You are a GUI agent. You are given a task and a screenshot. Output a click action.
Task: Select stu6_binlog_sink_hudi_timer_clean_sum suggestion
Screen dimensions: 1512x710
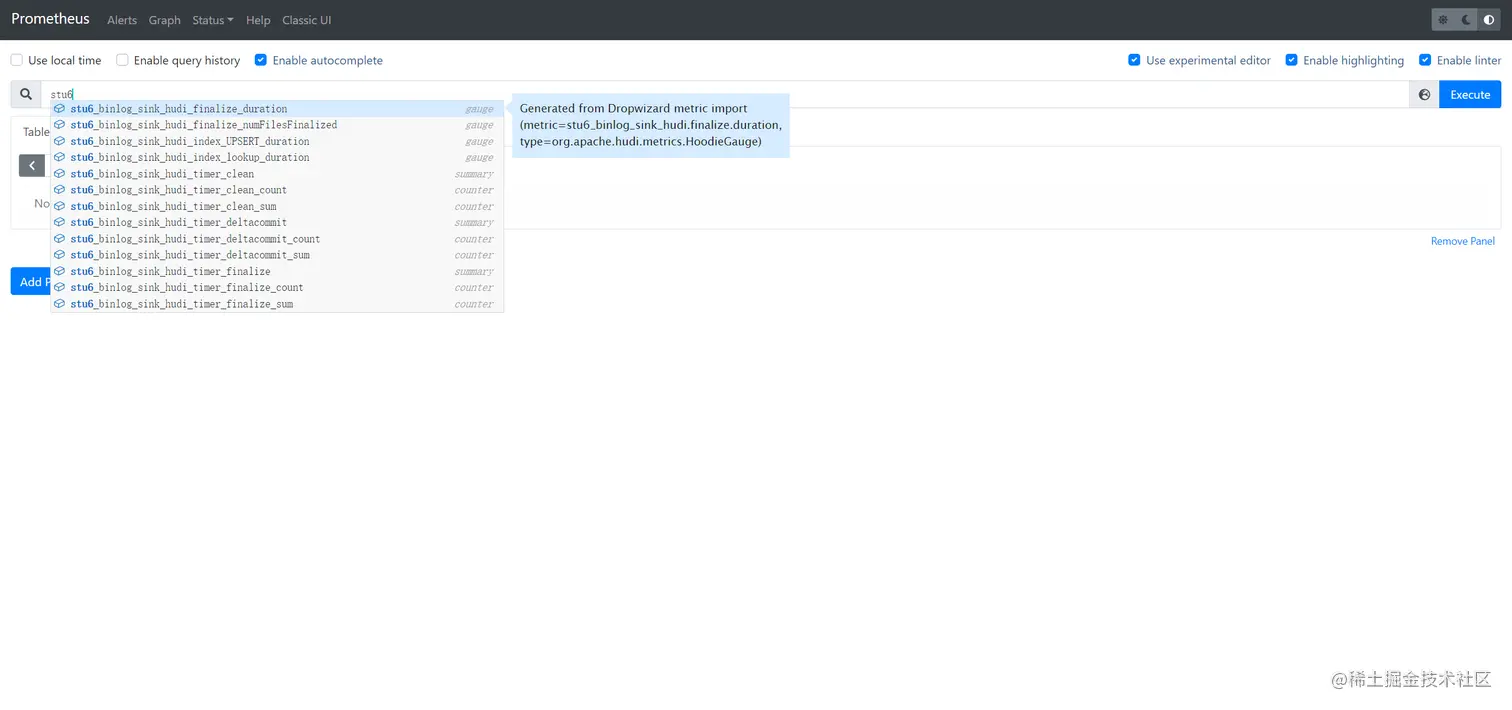coord(277,206)
